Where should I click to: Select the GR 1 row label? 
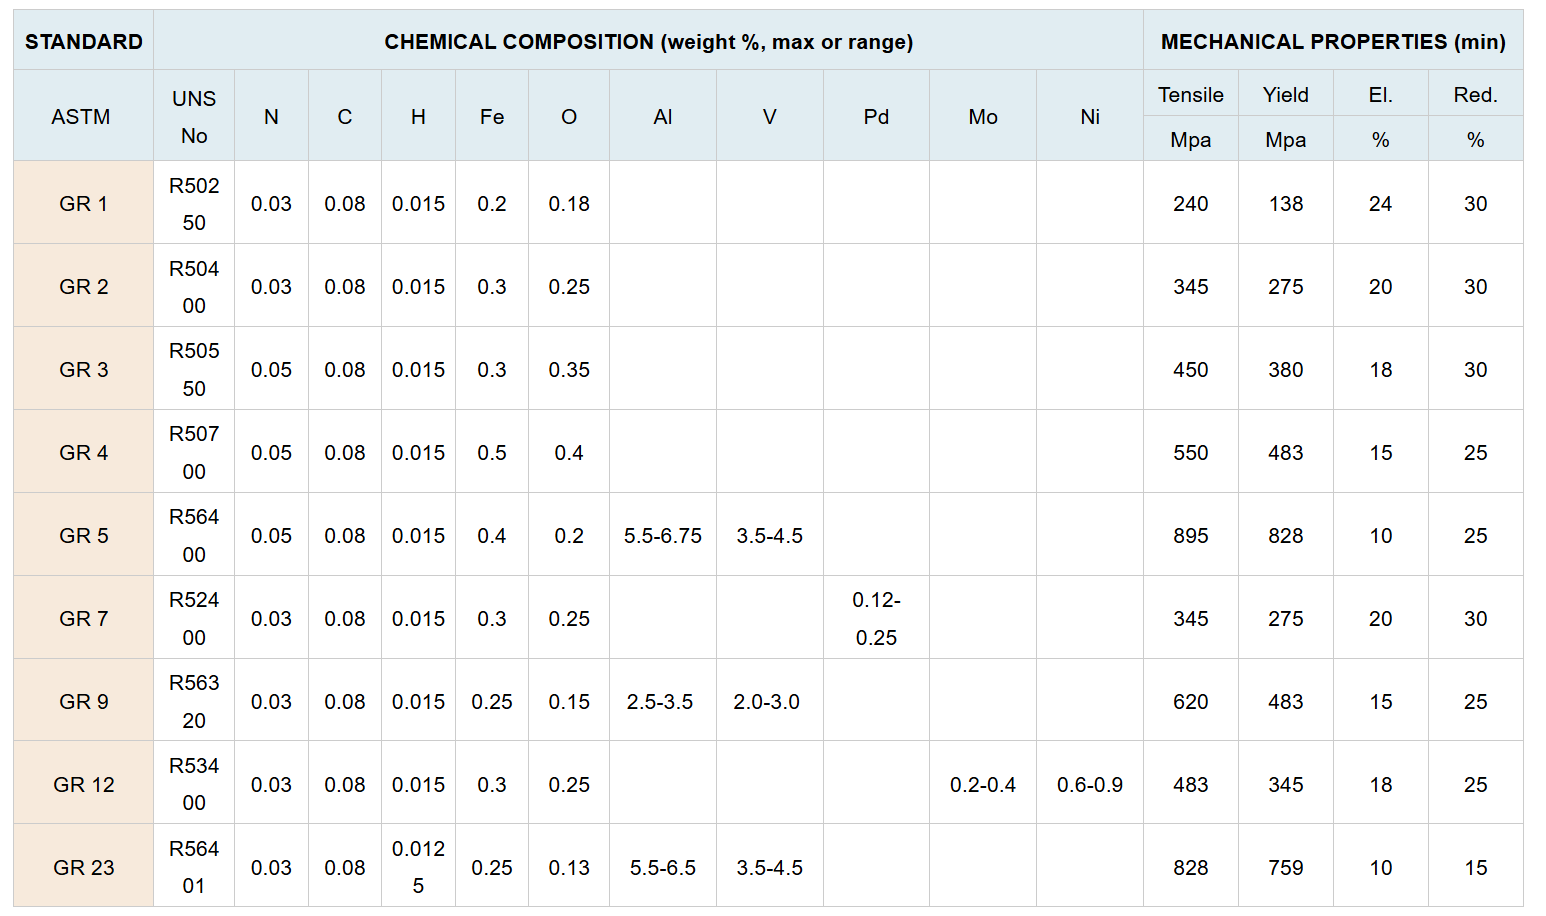[x=84, y=203]
